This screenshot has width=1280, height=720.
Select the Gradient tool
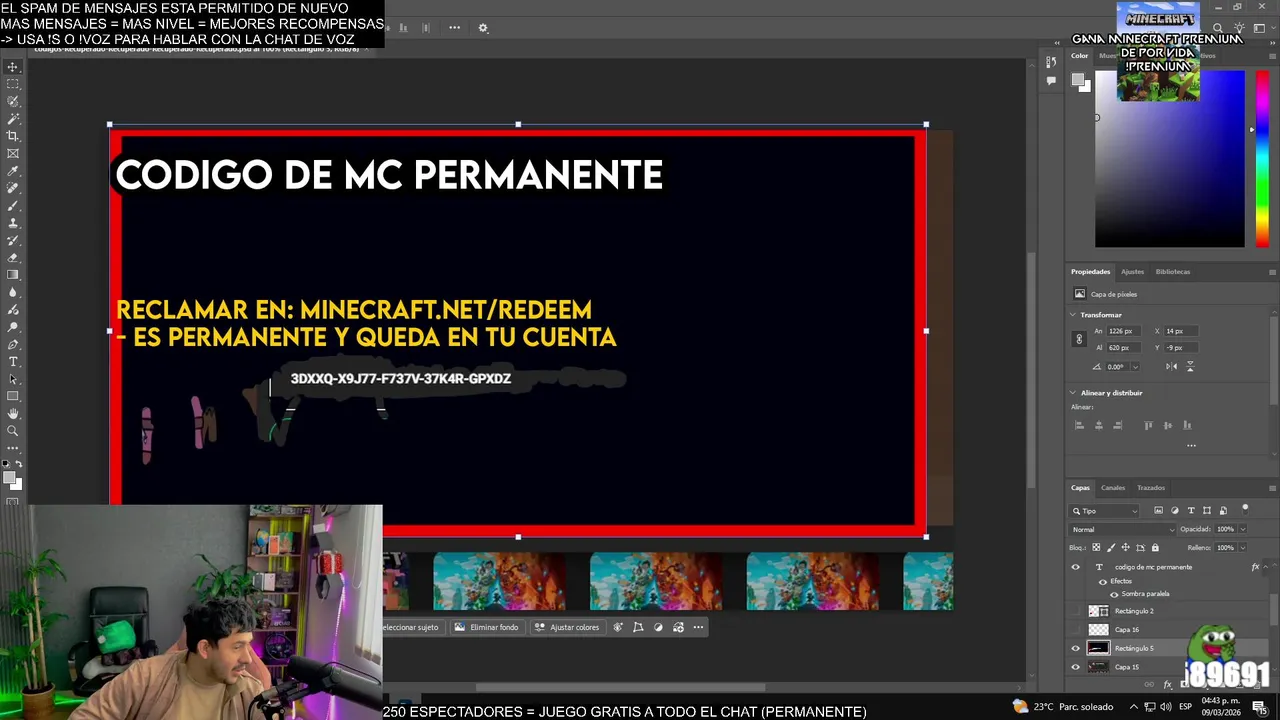click(x=13, y=274)
